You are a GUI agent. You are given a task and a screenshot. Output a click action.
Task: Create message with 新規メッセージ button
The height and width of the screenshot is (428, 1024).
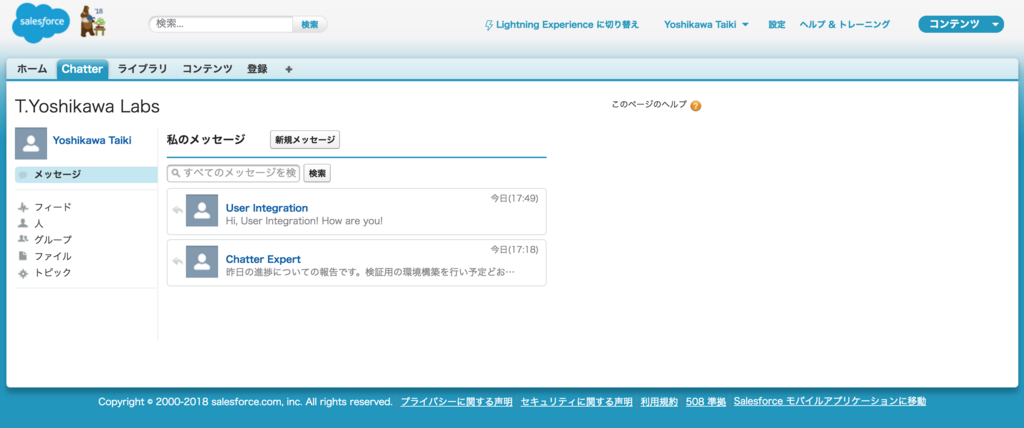click(x=305, y=140)
